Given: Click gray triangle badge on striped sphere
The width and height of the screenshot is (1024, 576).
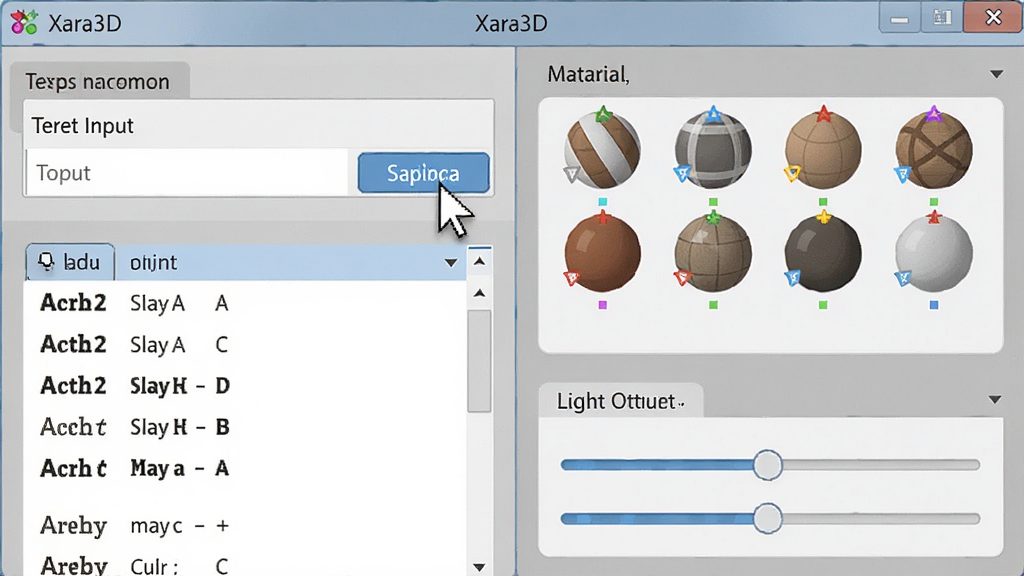Looking at the screenshot, I should point(571,174).
